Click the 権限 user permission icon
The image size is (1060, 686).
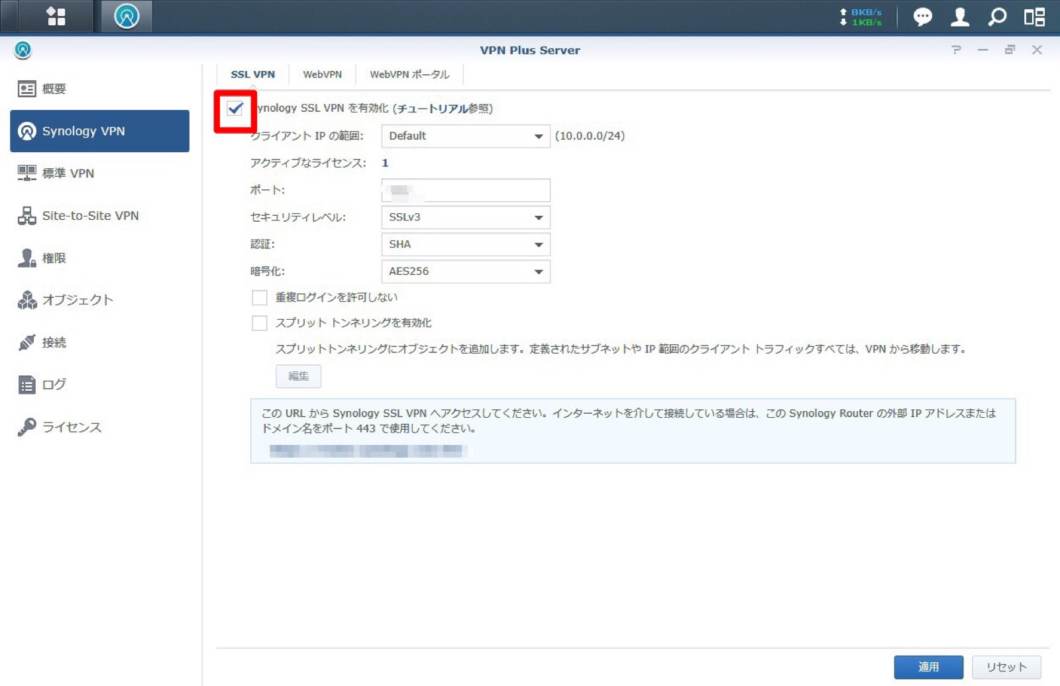click(x=26, y=258)
